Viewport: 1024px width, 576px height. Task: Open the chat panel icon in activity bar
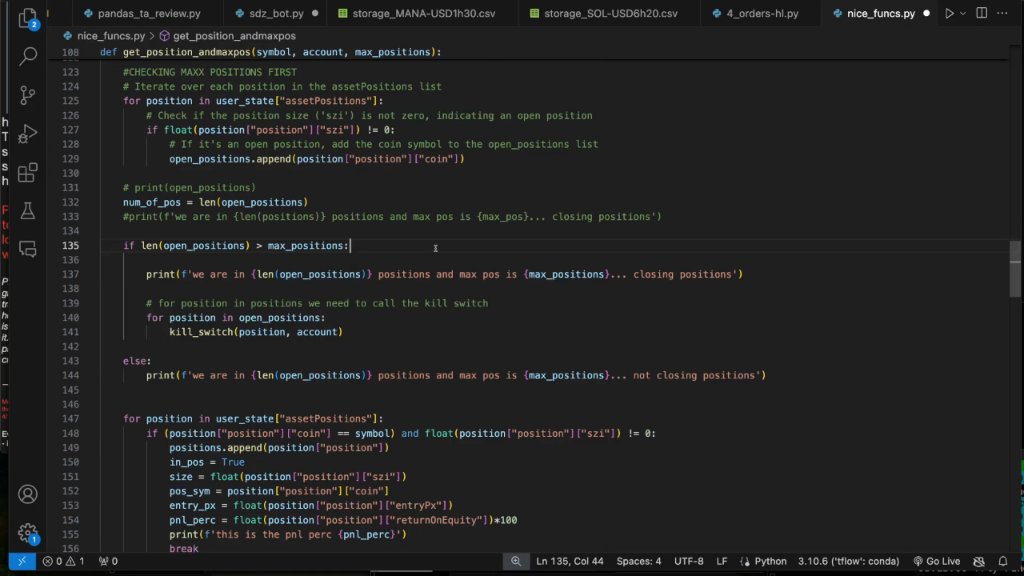click(27, 249)
